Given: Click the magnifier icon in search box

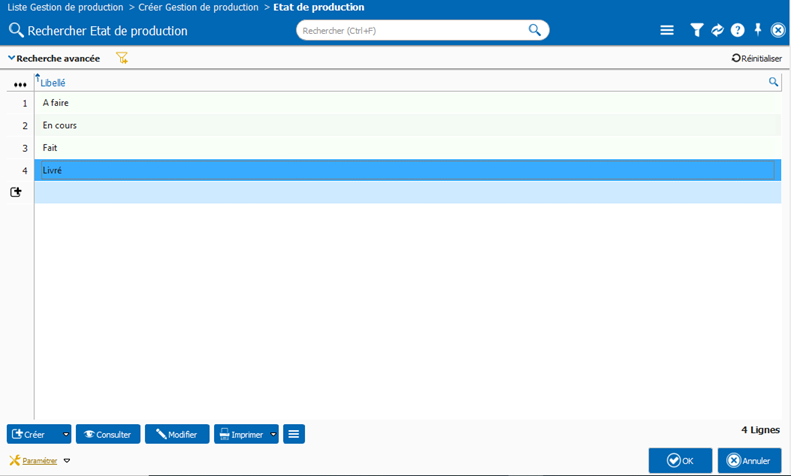Looking at the screenshot, I should tap(535, 30).
